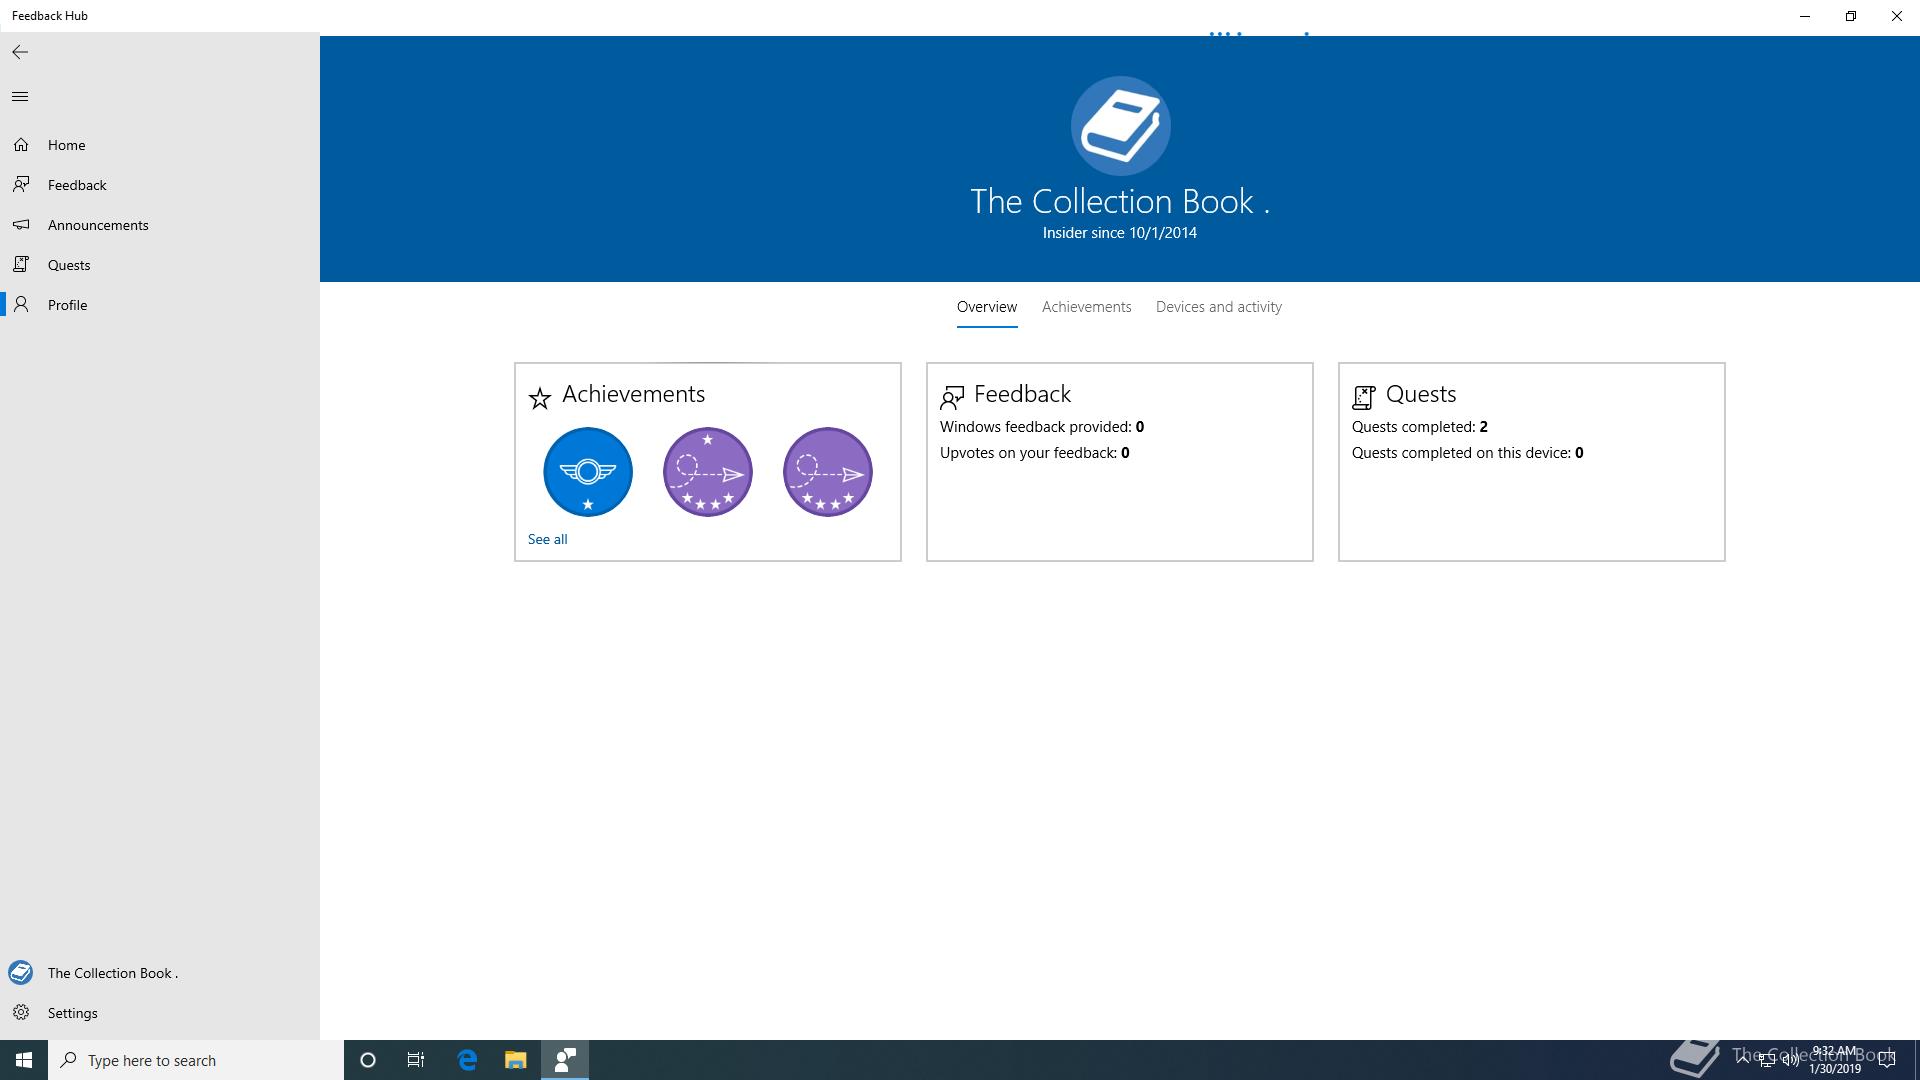This screenshot has width=1920, height=1080.
Task: Click the Profile nav icon
Action: [x=21, y=305]
